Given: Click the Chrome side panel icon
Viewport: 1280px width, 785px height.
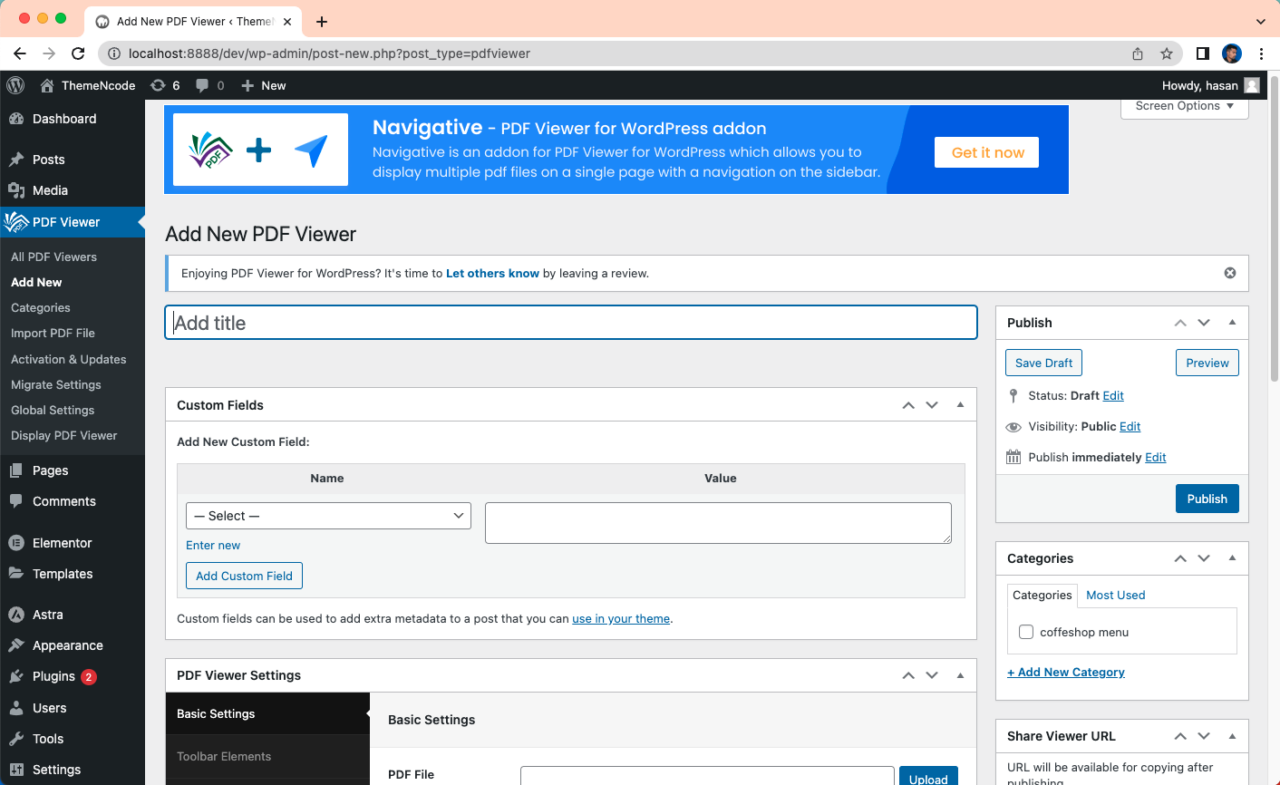Looking at the screenshot, I should 1203,54.
